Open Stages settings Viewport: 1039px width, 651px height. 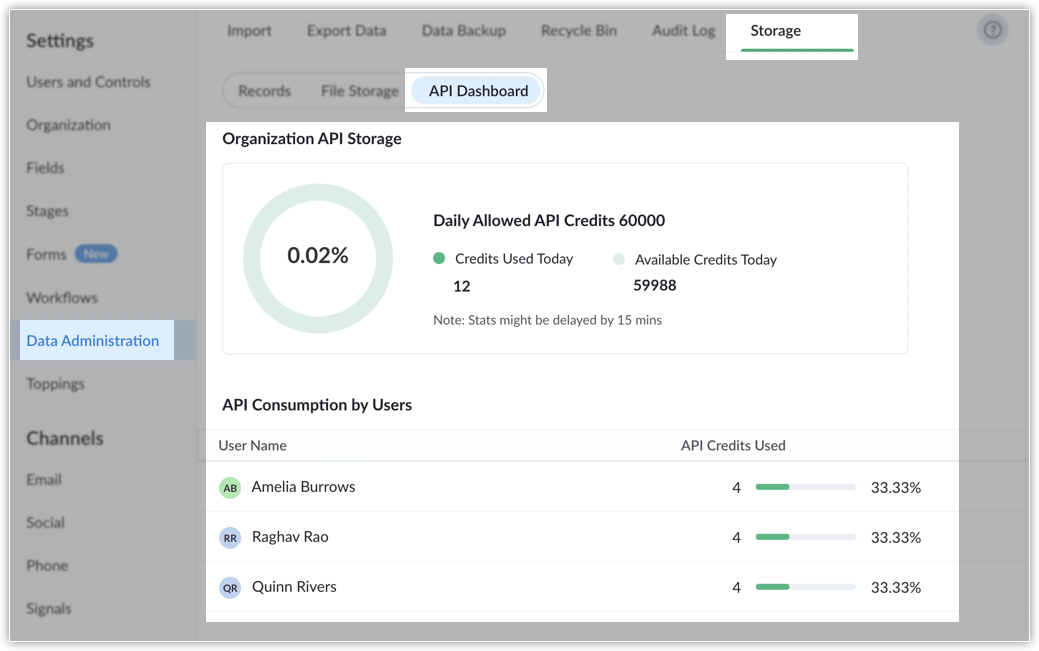(x=48, y=211)
